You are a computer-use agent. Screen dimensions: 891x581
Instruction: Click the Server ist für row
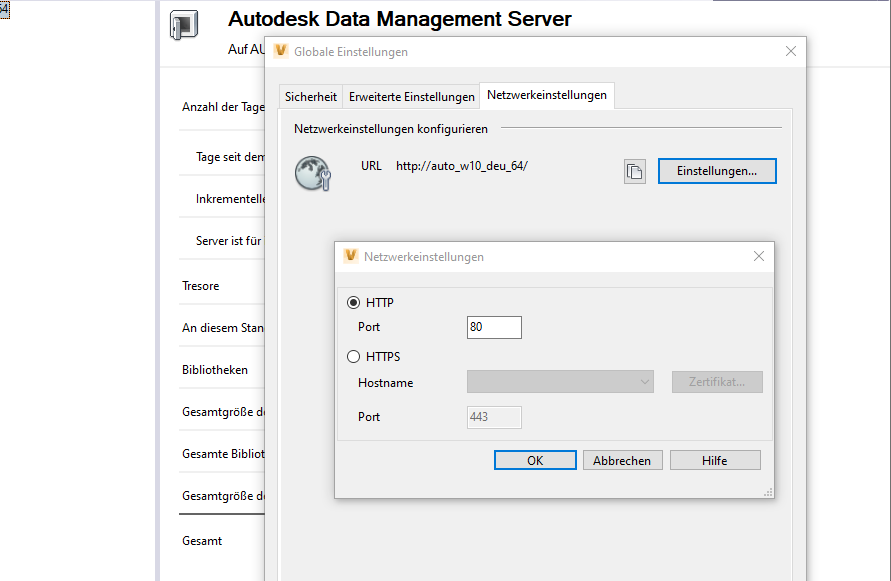click(223, 241)
